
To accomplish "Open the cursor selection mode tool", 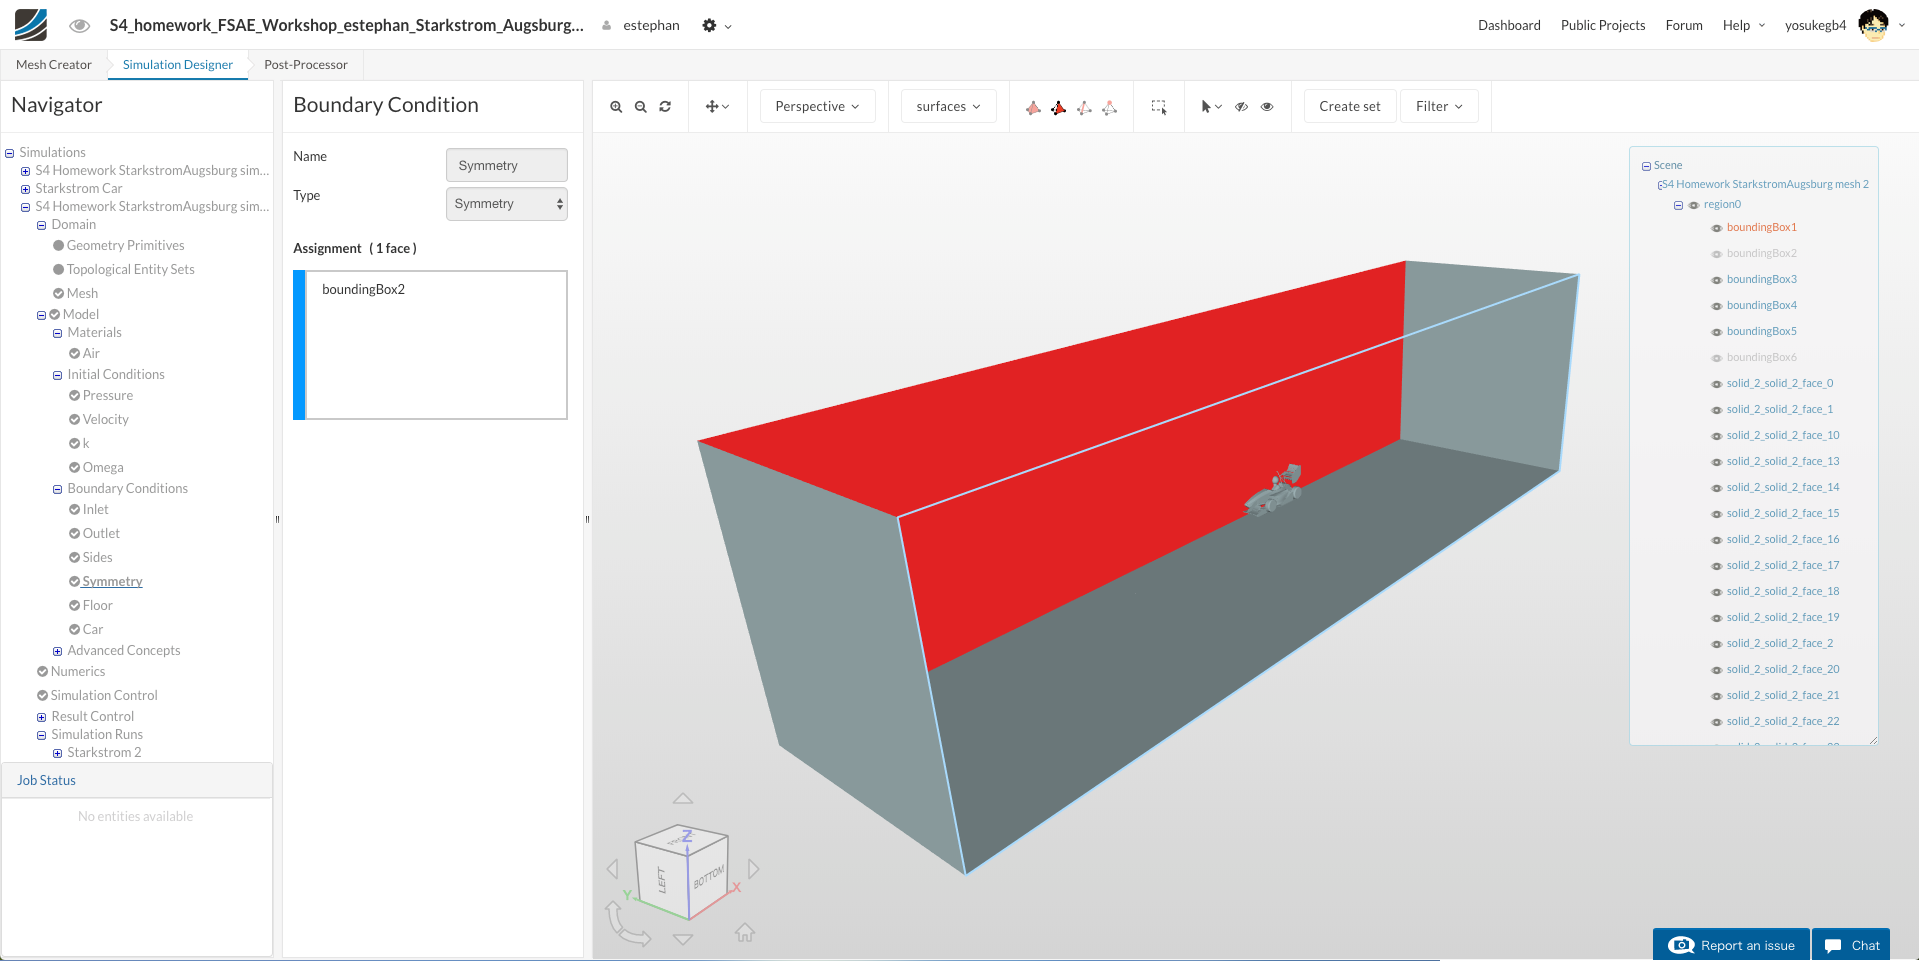I will 1211,107.
